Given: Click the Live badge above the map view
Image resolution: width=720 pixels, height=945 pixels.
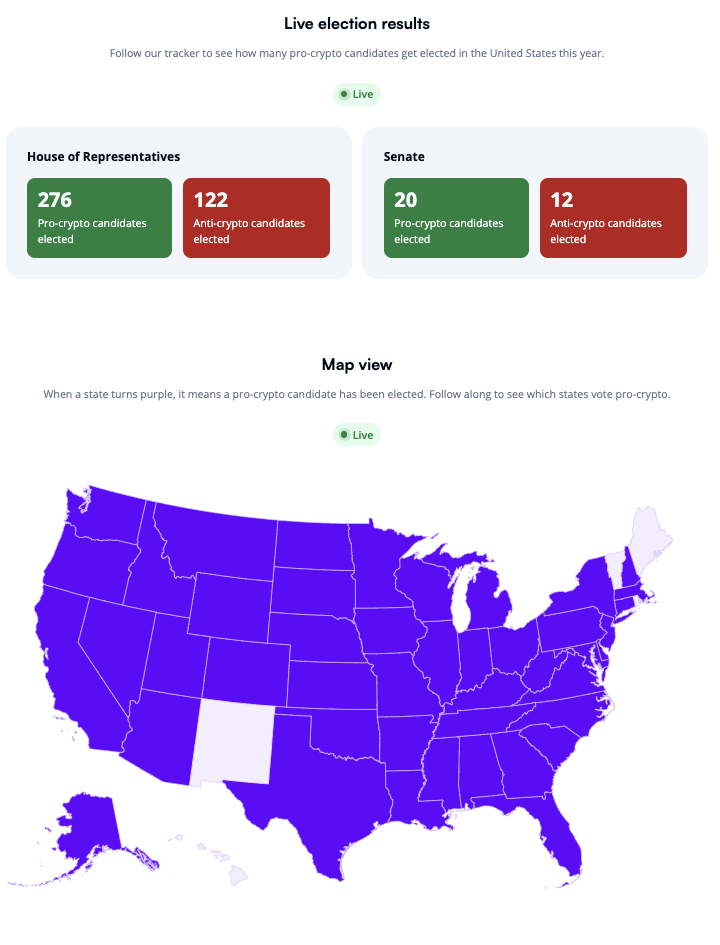Looking at the screenshot, I should click(x=356, y=434).
